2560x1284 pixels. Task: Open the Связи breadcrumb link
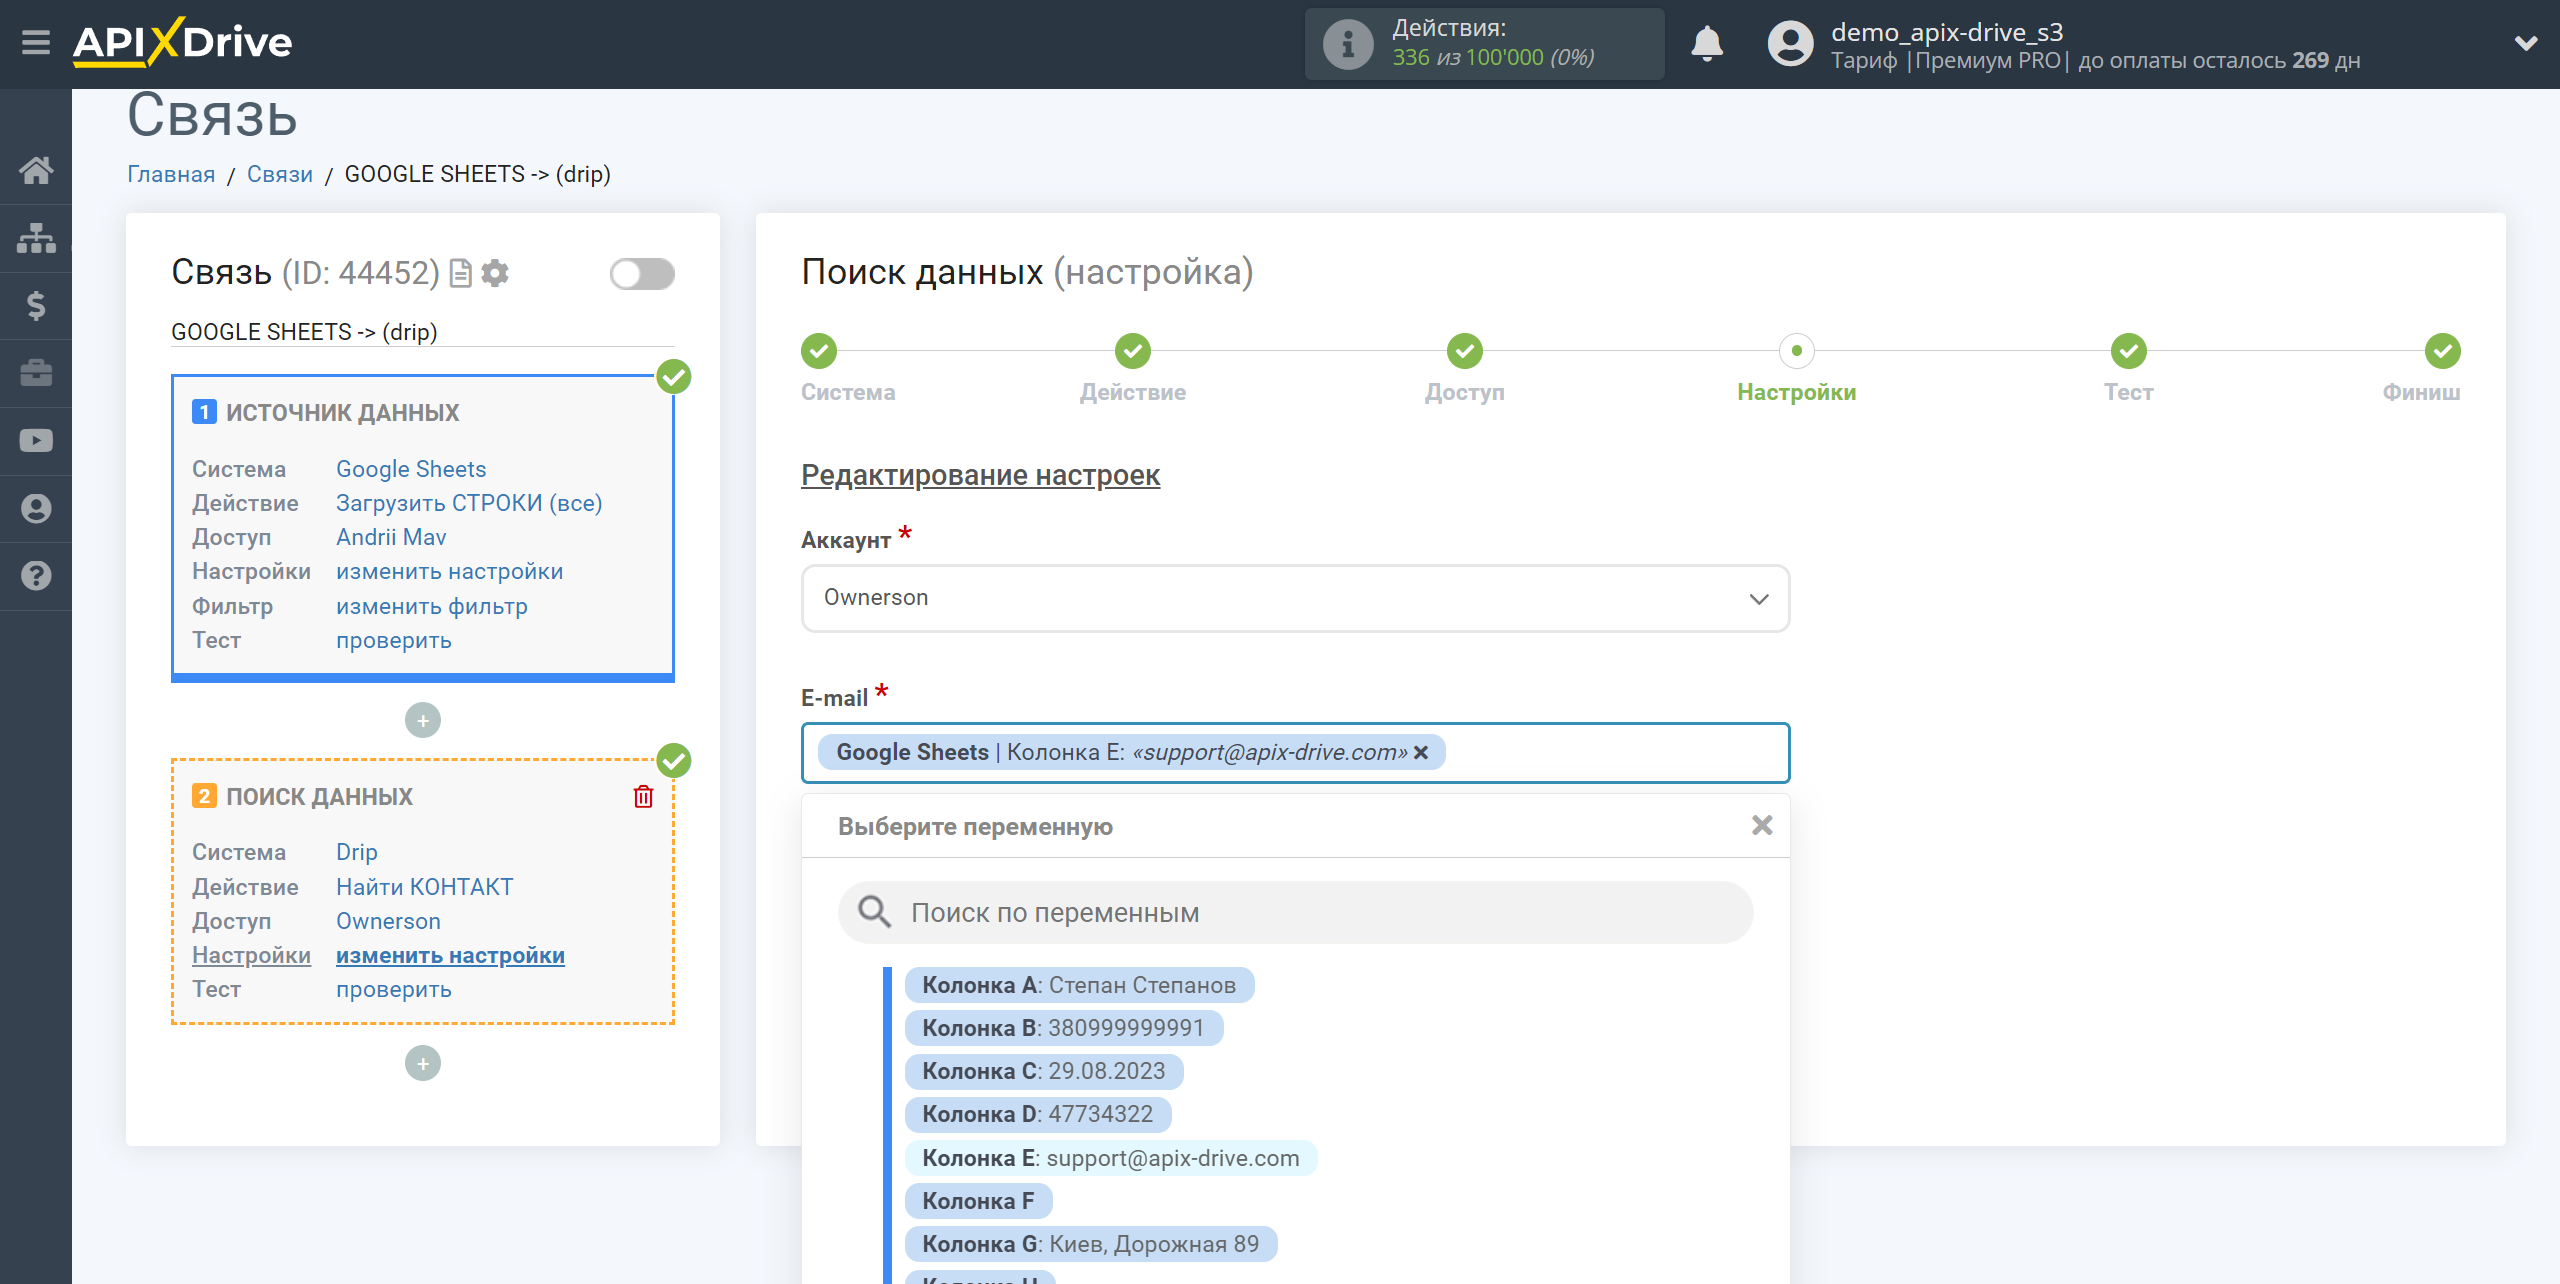pyautogui.click(x=280, y=174)
